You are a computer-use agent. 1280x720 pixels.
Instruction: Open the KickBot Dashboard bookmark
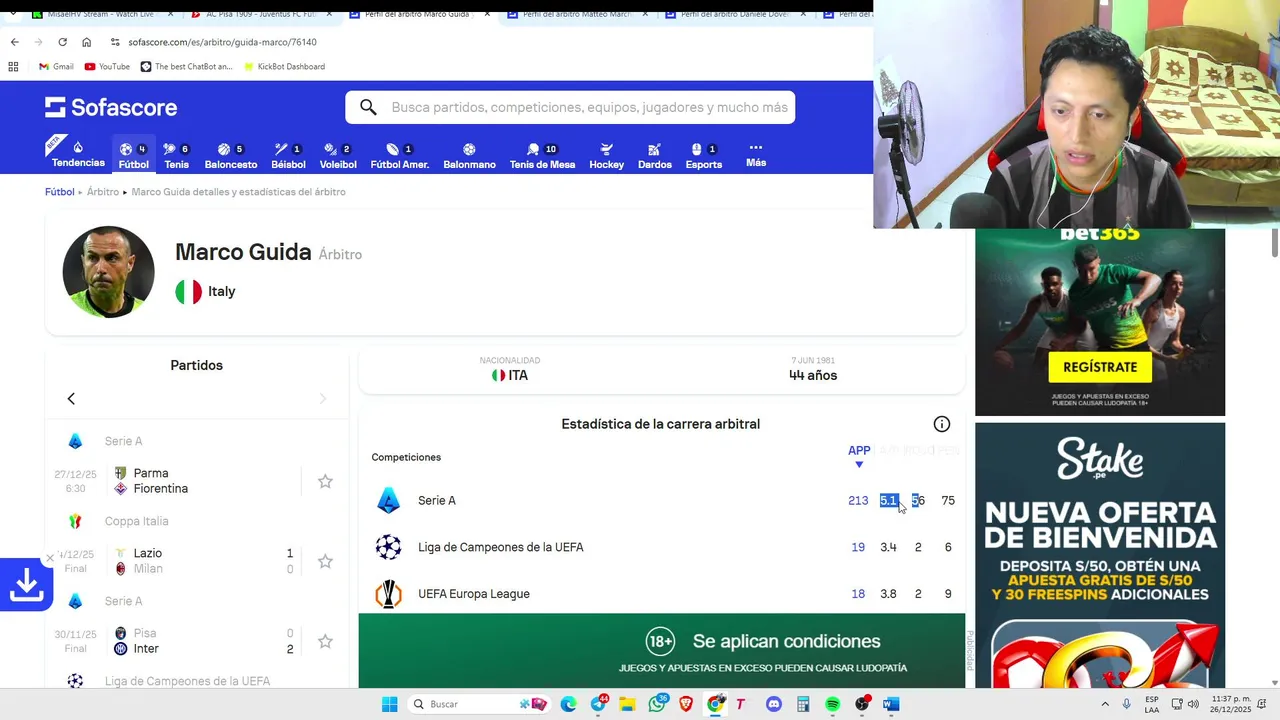point(283,67)
